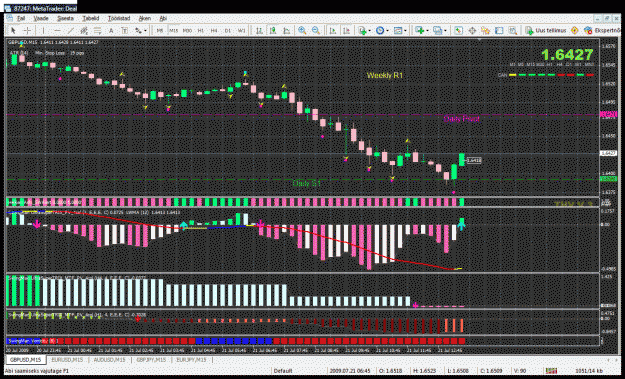
Task: Switch to the GBPJPY,M15 chart tab
Action: (151, 359)
